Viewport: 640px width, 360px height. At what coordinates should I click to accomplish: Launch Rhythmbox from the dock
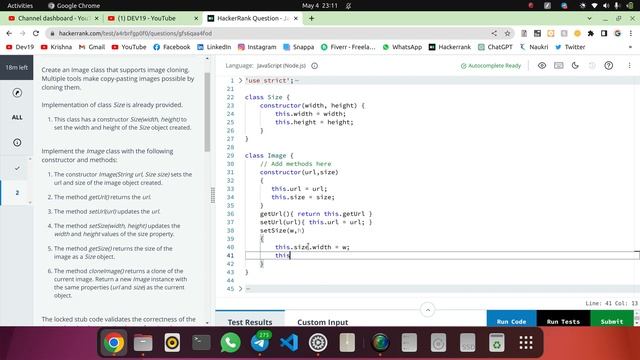172,342
